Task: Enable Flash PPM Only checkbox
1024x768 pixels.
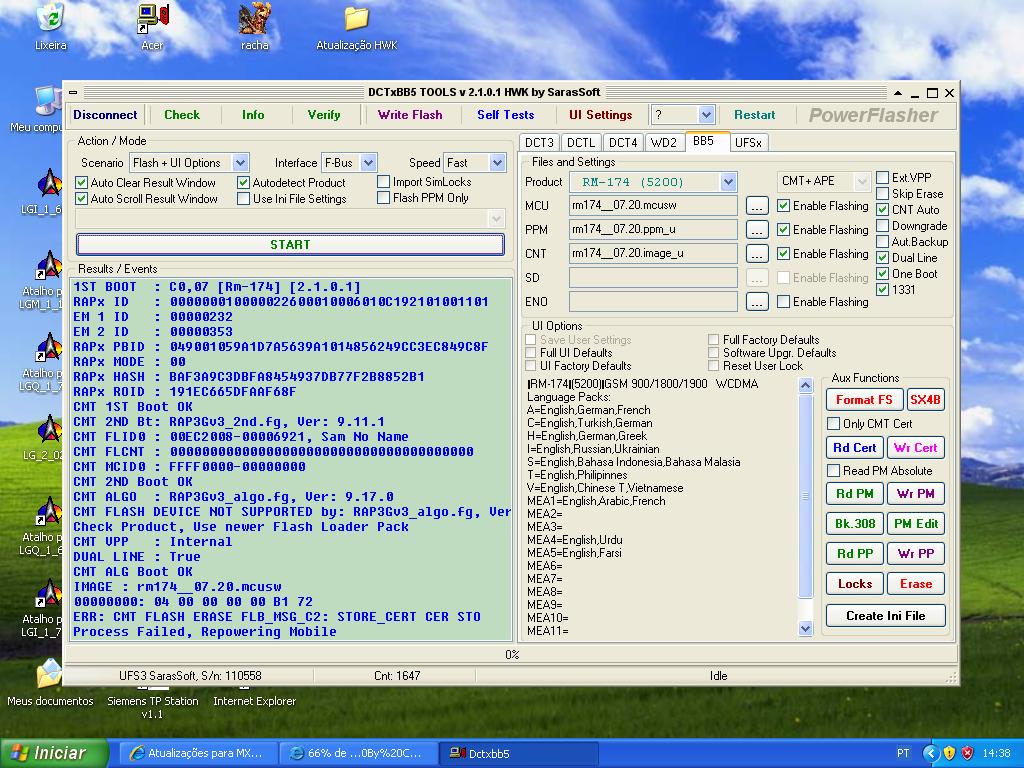Action: click(384, 197)
